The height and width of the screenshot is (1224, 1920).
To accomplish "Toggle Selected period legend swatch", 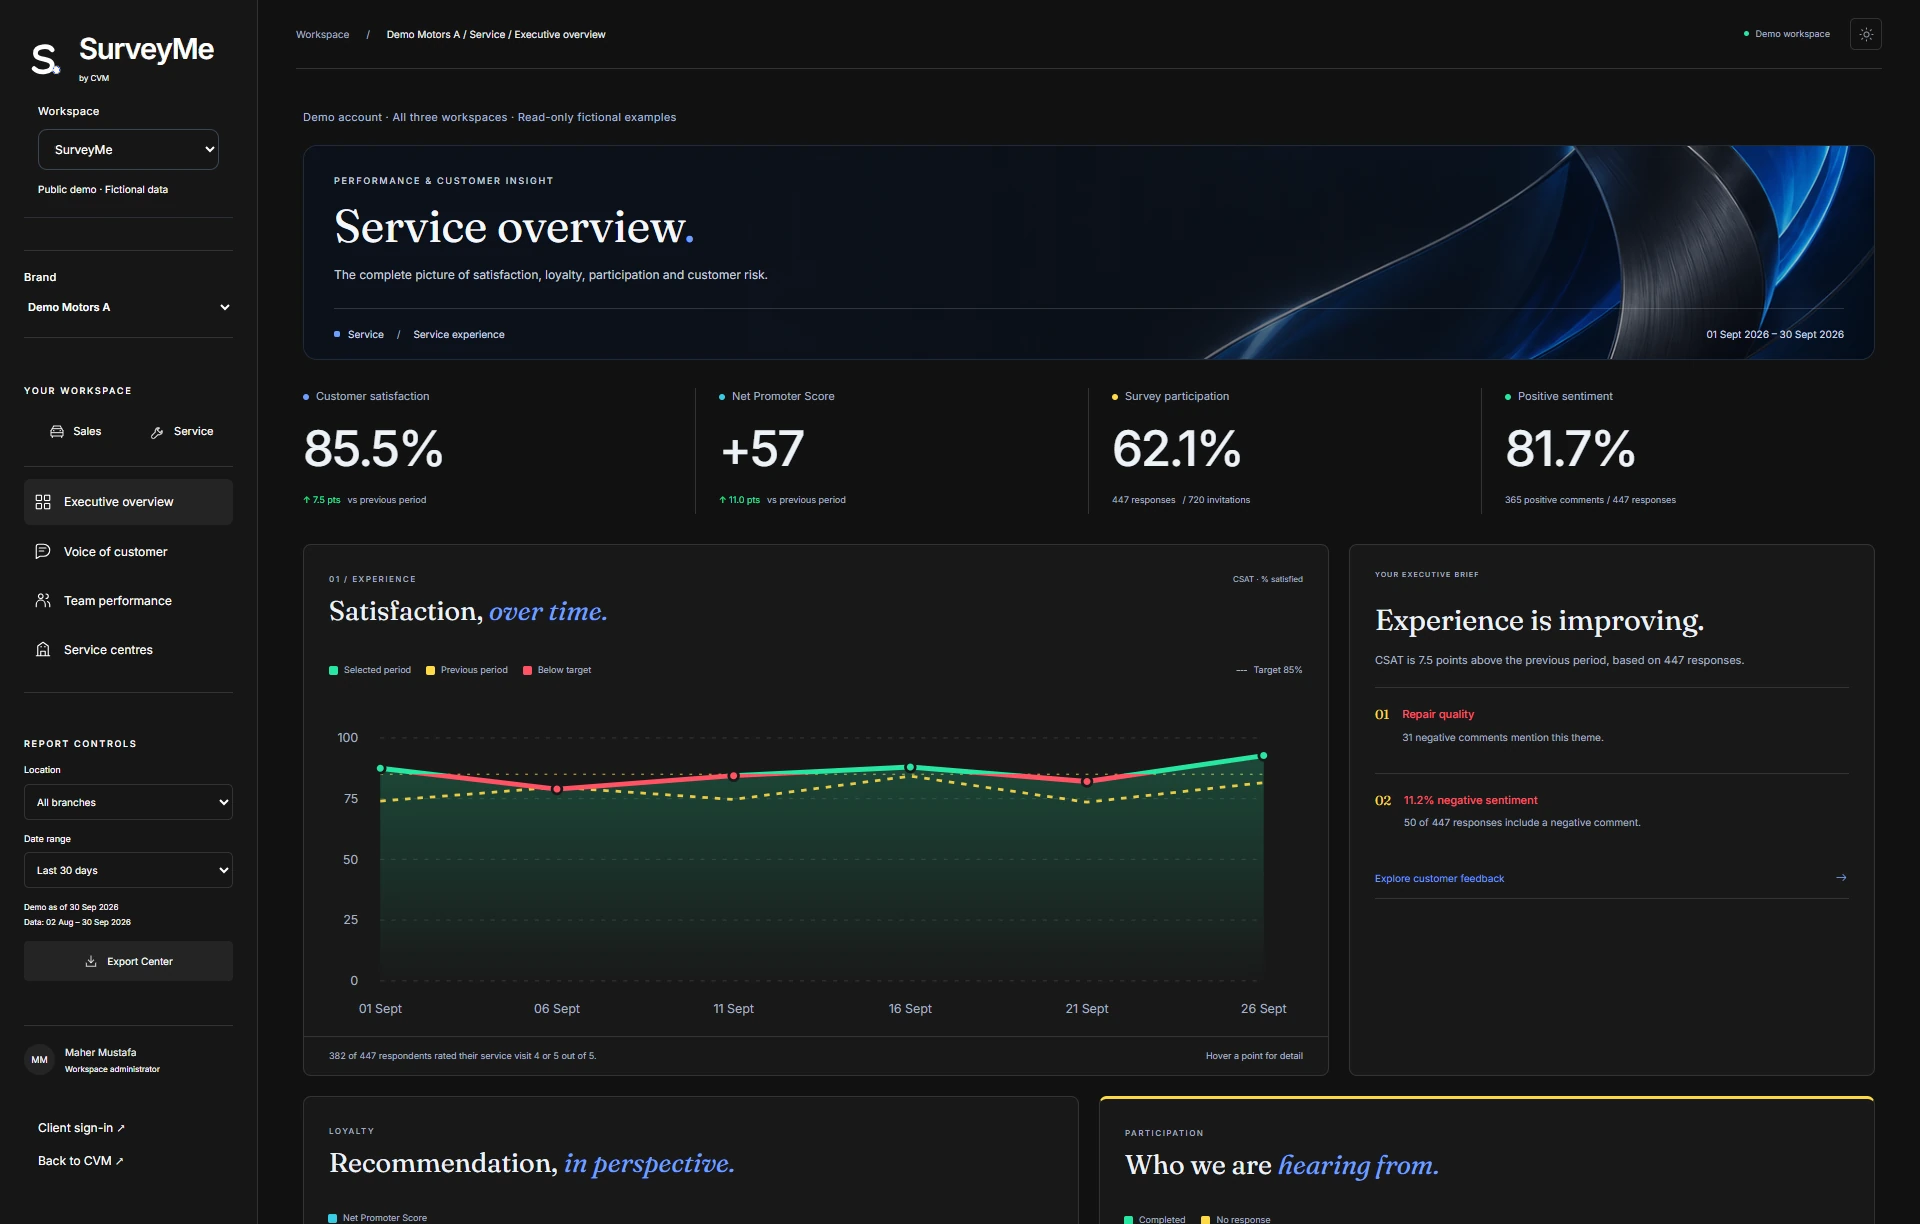I will [x=334, y=670].
